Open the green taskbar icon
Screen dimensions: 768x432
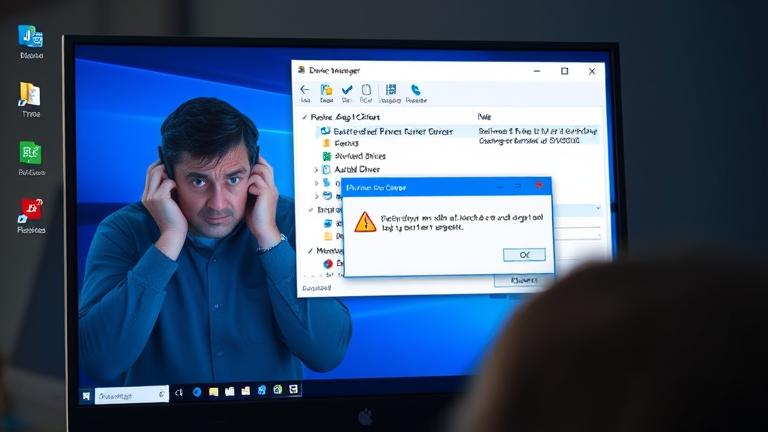pyautogui.click(x=278, y=389)
